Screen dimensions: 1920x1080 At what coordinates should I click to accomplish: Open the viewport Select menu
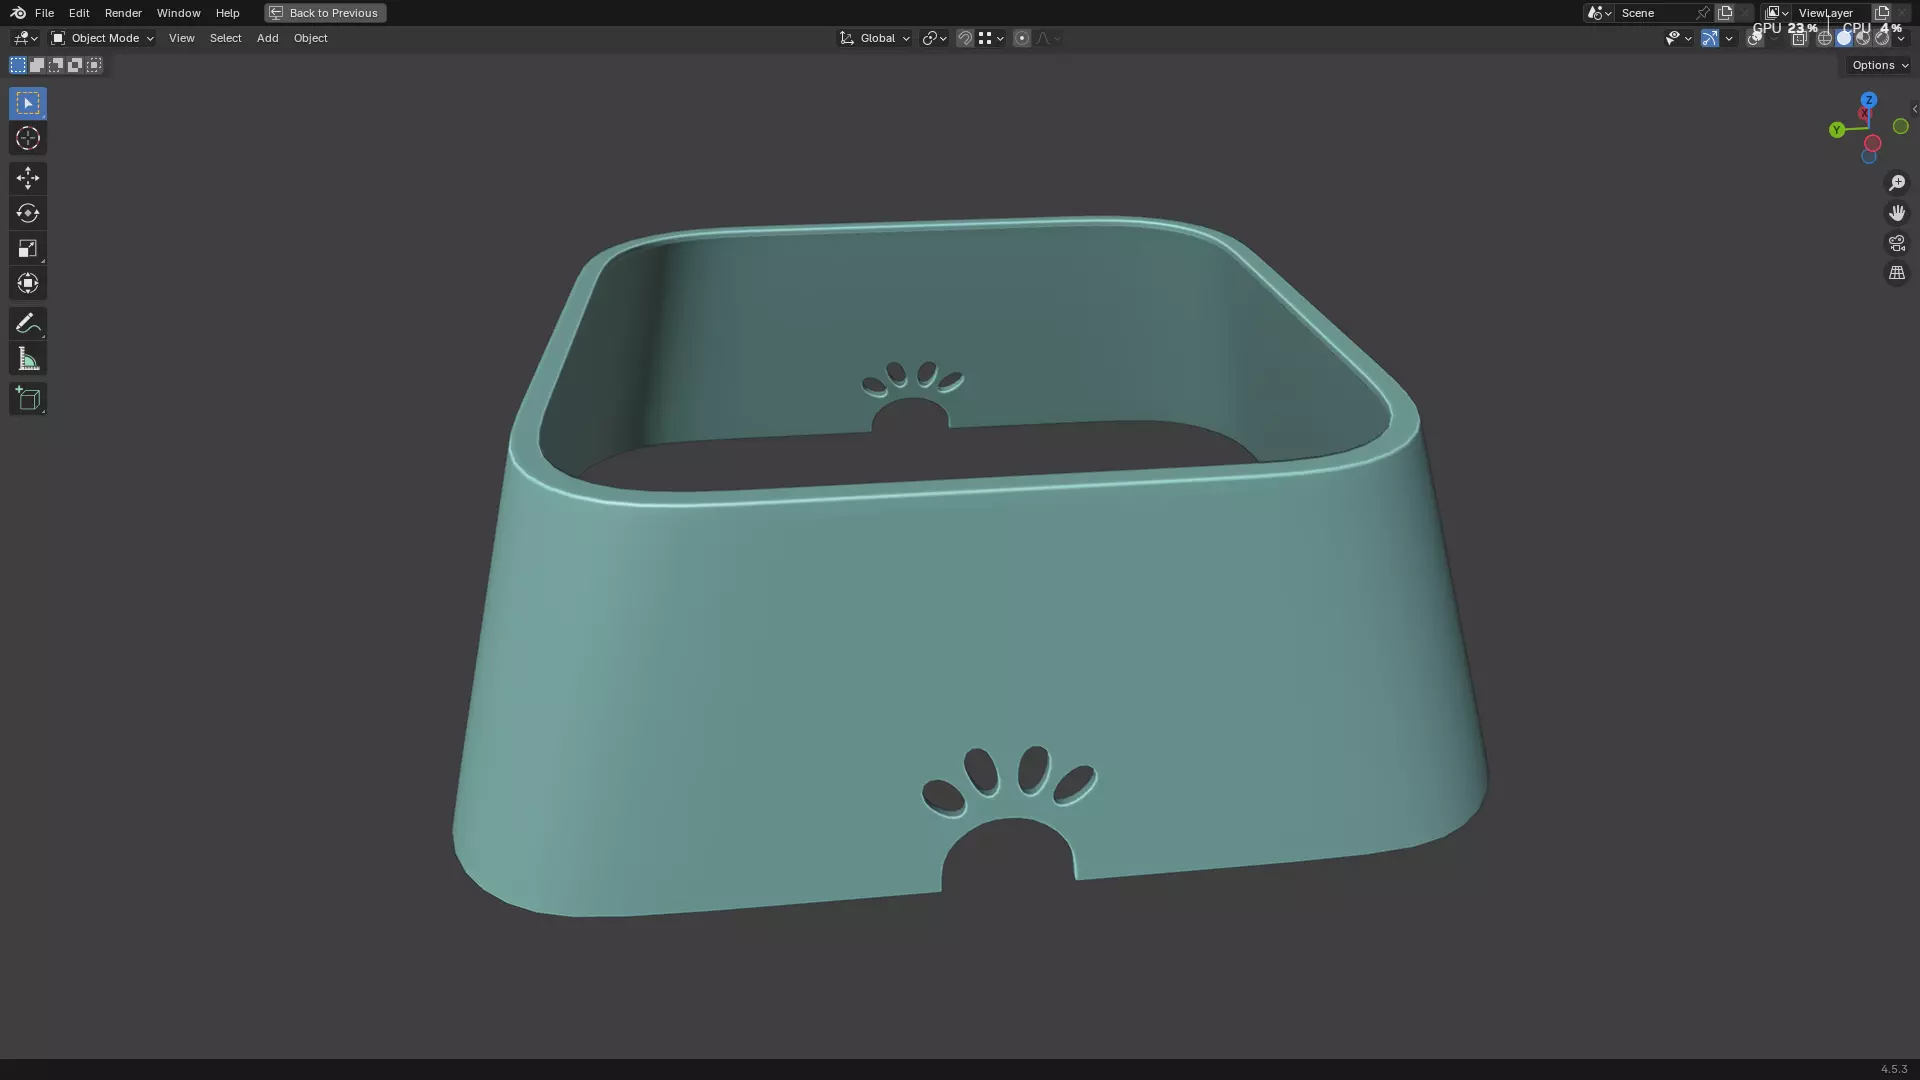pos(225,38)
